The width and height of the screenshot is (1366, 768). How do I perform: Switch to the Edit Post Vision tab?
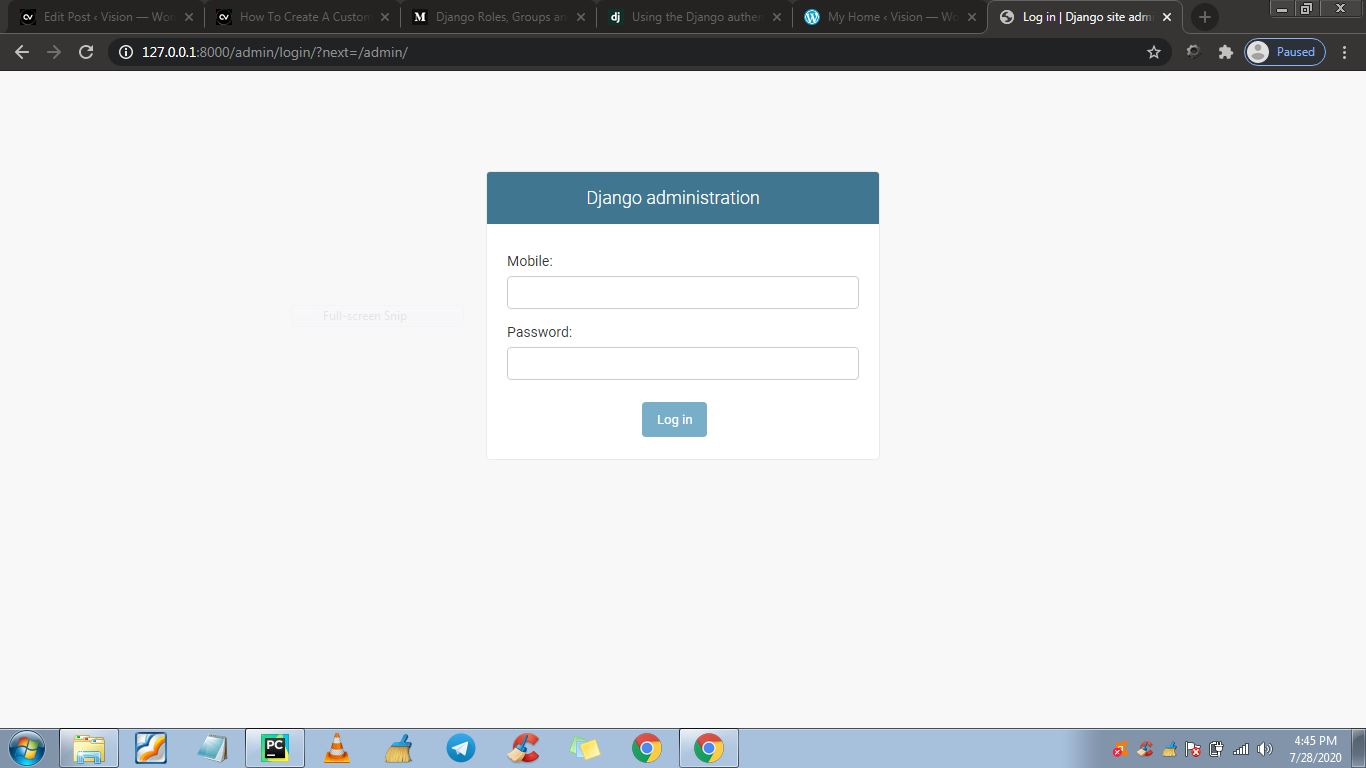[x=106, y=17]
